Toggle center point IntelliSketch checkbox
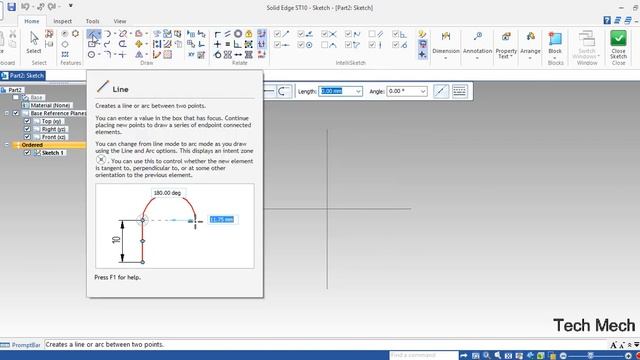Image resolution: width=640 pixels, height=360 pixels. click(x=301, y=44)
